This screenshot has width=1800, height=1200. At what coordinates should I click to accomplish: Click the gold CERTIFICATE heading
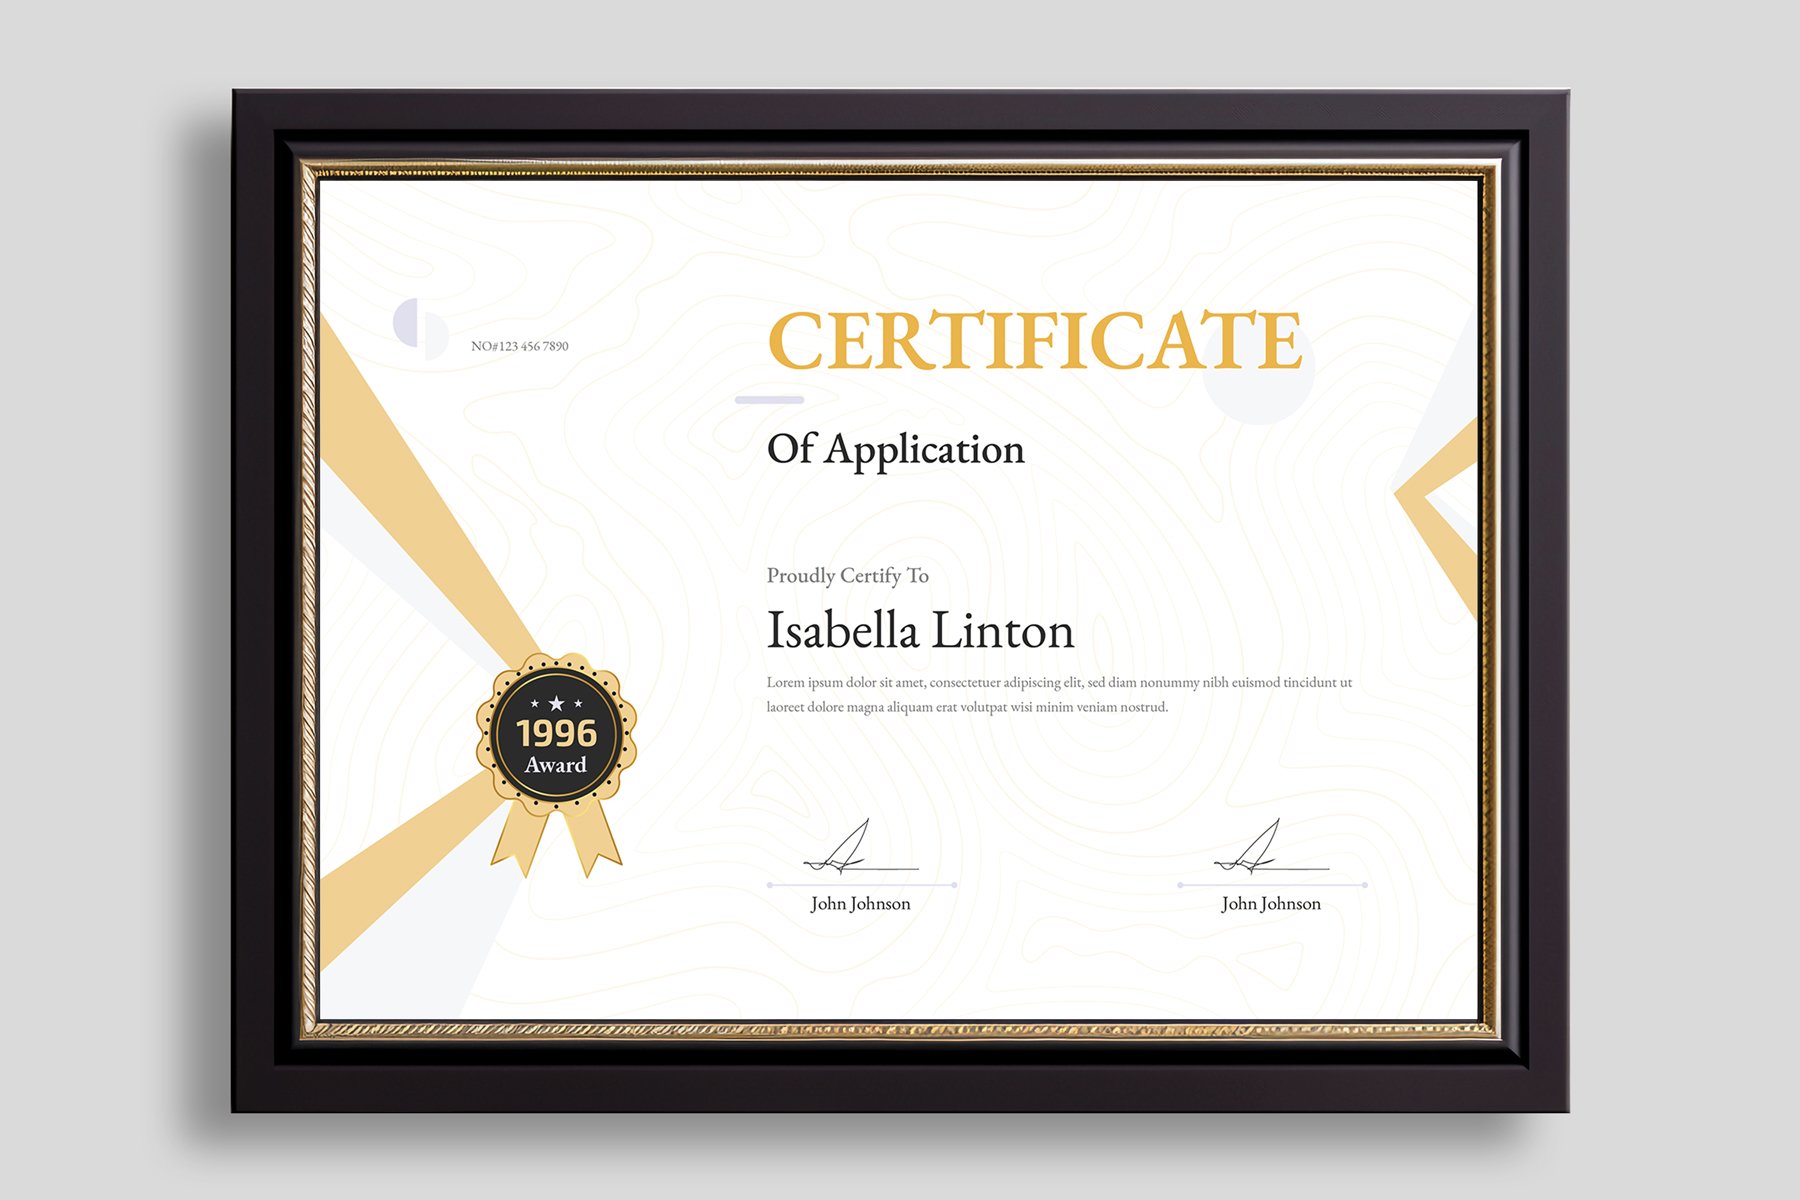[1035, 340]
